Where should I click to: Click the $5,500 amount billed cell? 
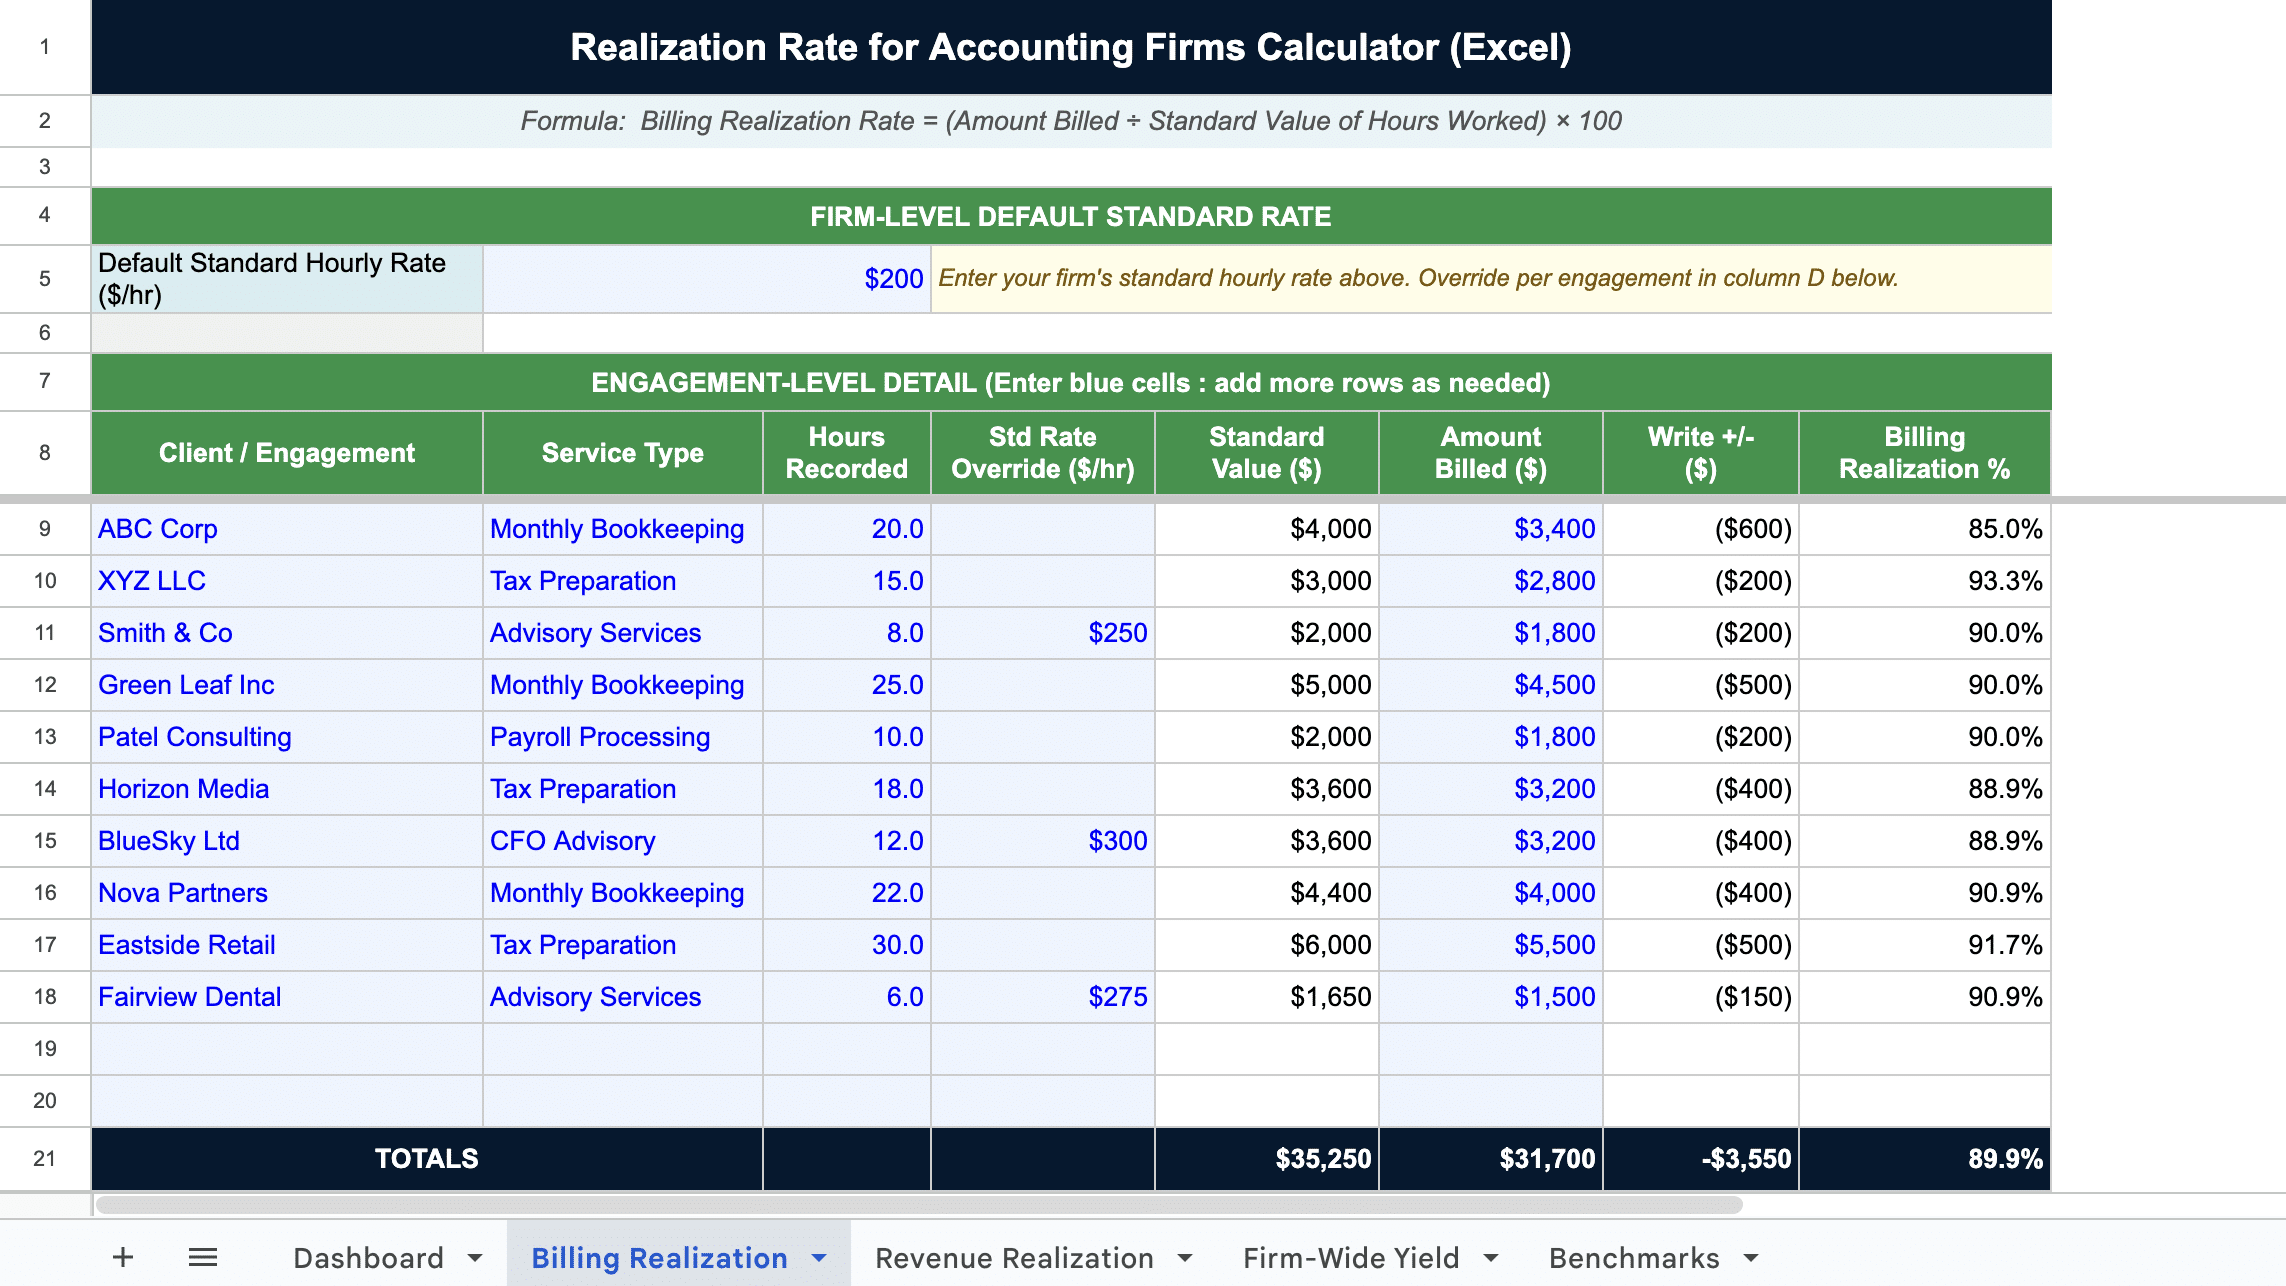[1491, 945]
